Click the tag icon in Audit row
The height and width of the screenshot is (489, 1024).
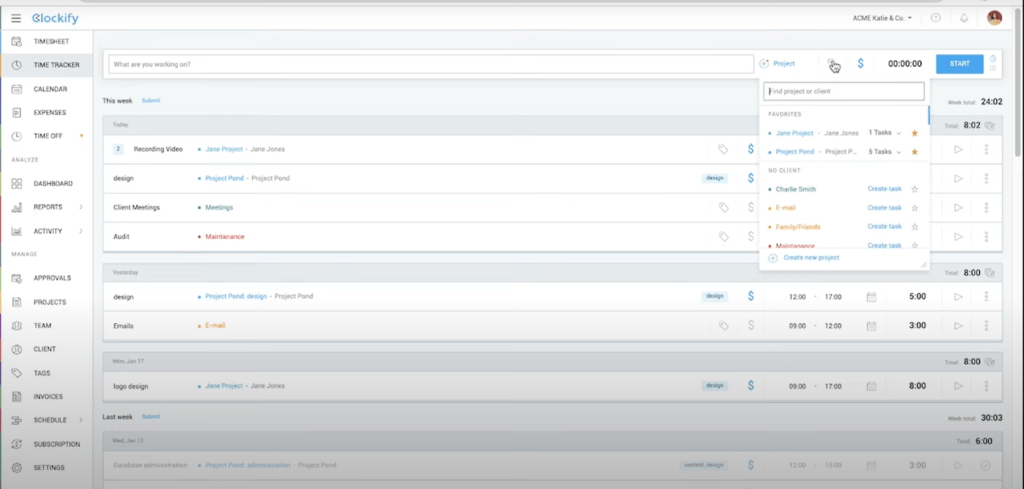click(723, 237)
